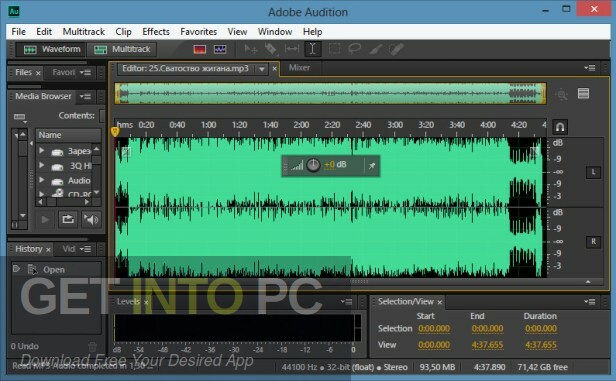The image size is (616, 381).
Task: Open the Favorites menu
Action: coord(198,32)
